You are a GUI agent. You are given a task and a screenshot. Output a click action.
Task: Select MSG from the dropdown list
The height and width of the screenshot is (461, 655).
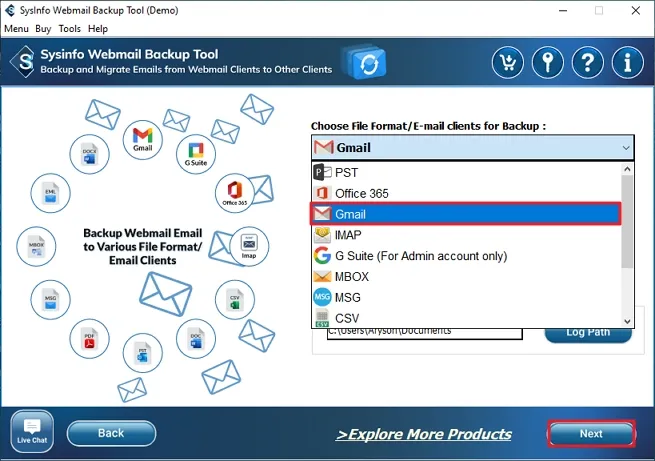467,297
